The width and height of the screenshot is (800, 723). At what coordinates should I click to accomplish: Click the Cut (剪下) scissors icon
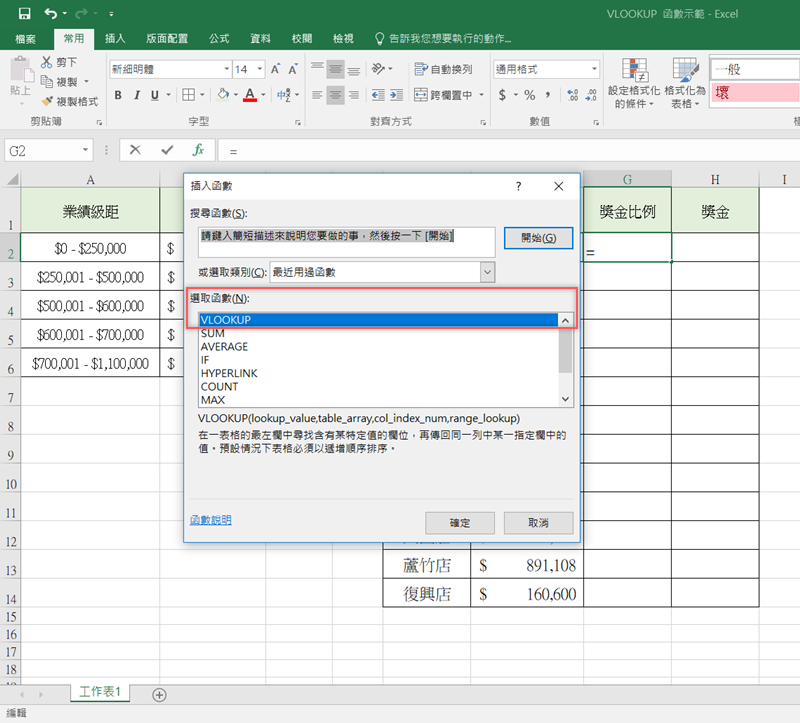48,62
